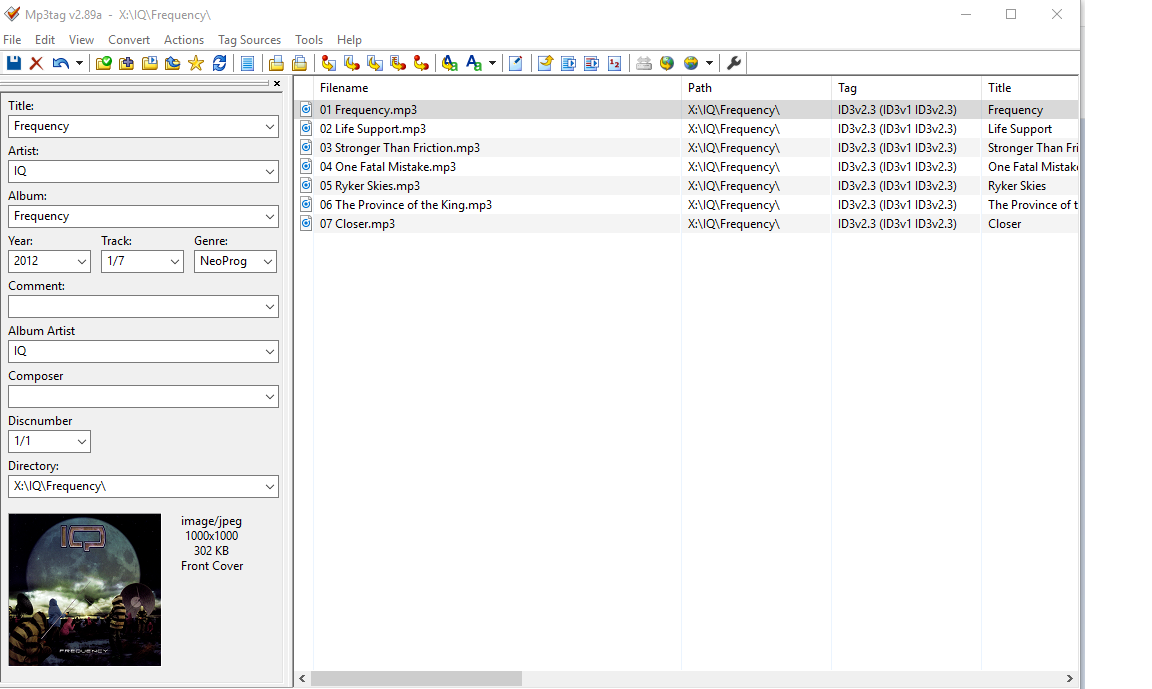Open the Actions menu

point(184,40)
